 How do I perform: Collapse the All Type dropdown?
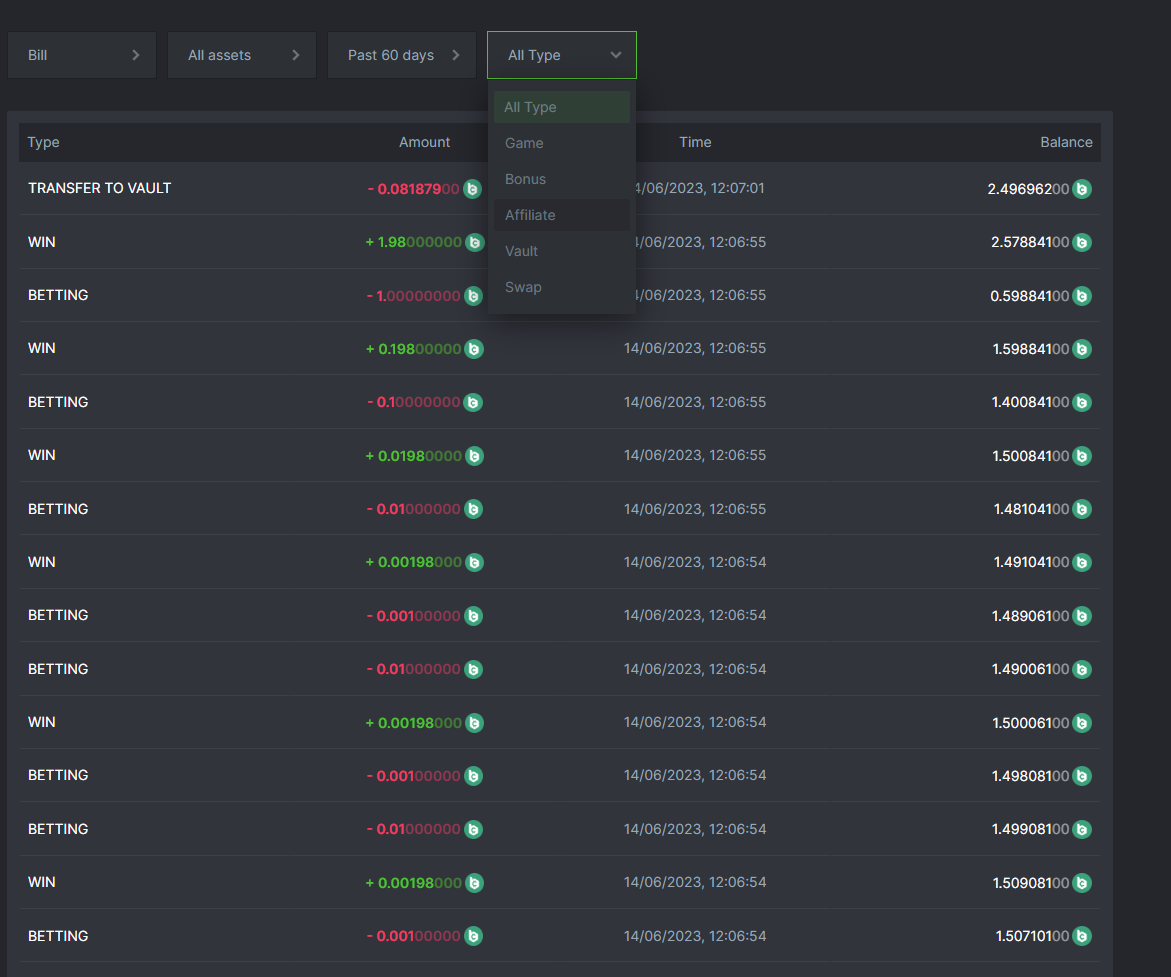click(x=562, y=55)
